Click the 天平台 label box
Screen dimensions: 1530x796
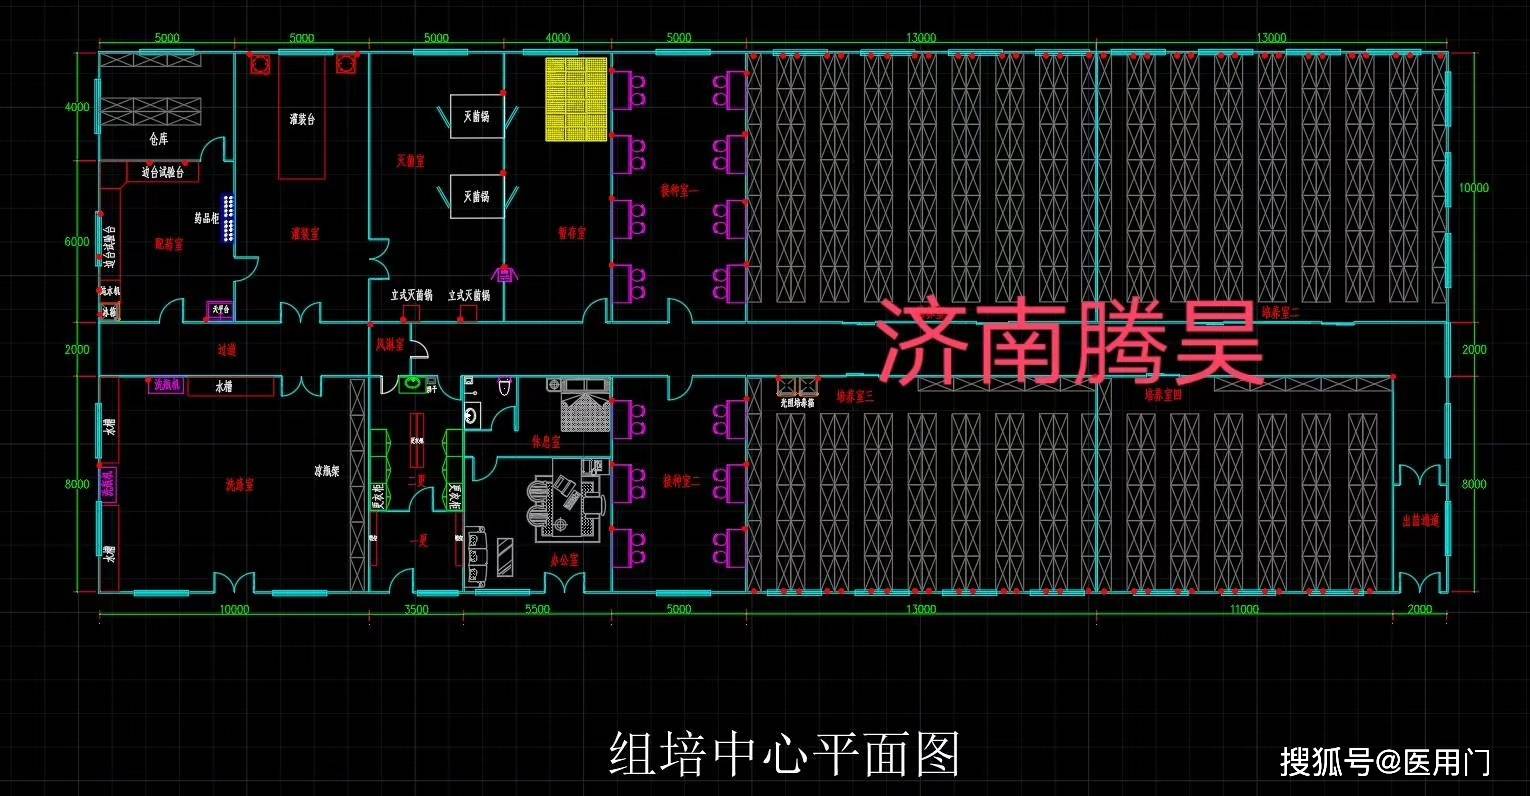coord(219,310)
